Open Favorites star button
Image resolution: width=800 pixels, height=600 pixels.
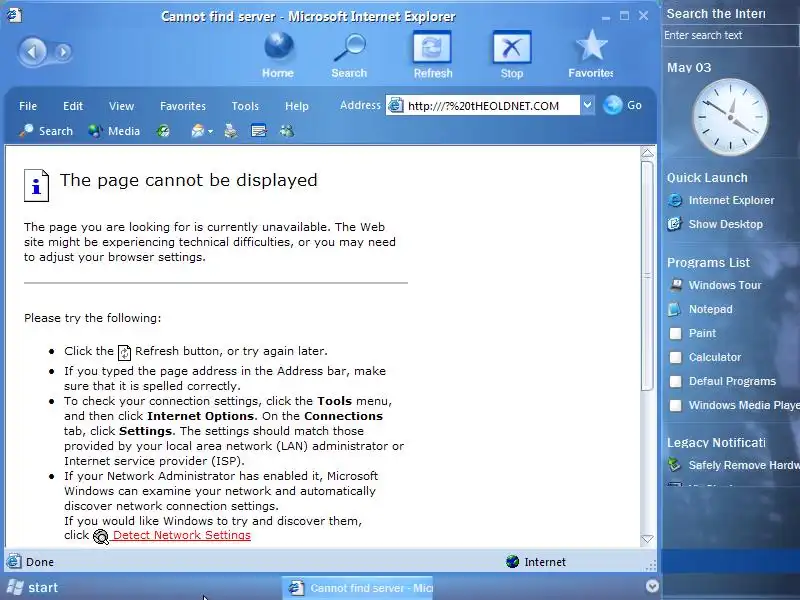click(591, 54)
